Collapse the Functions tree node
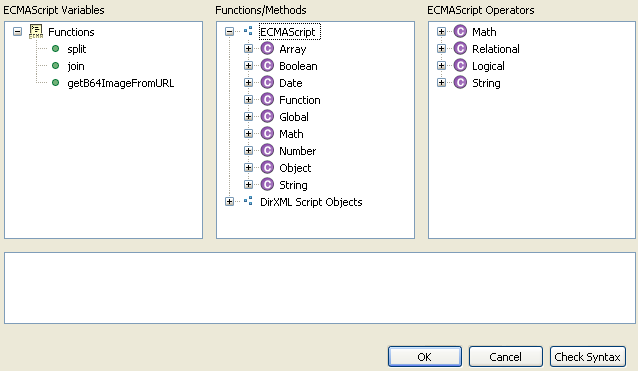Screen dimensions: 638x371 click(17, 32)
